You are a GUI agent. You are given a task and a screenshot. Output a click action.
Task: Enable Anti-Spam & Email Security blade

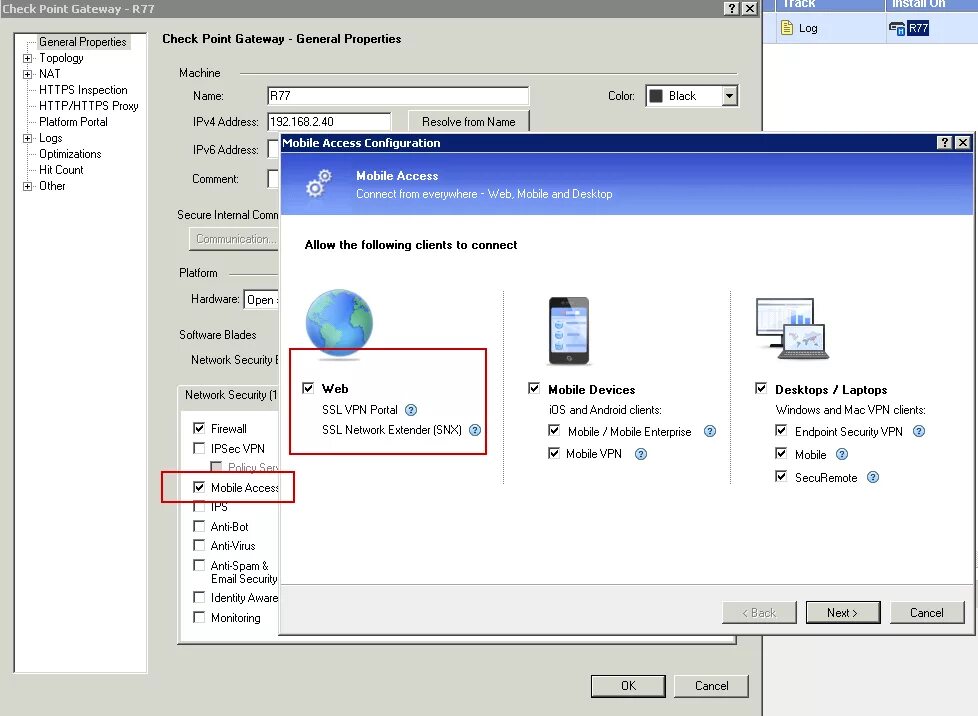(x=199, y=565)
